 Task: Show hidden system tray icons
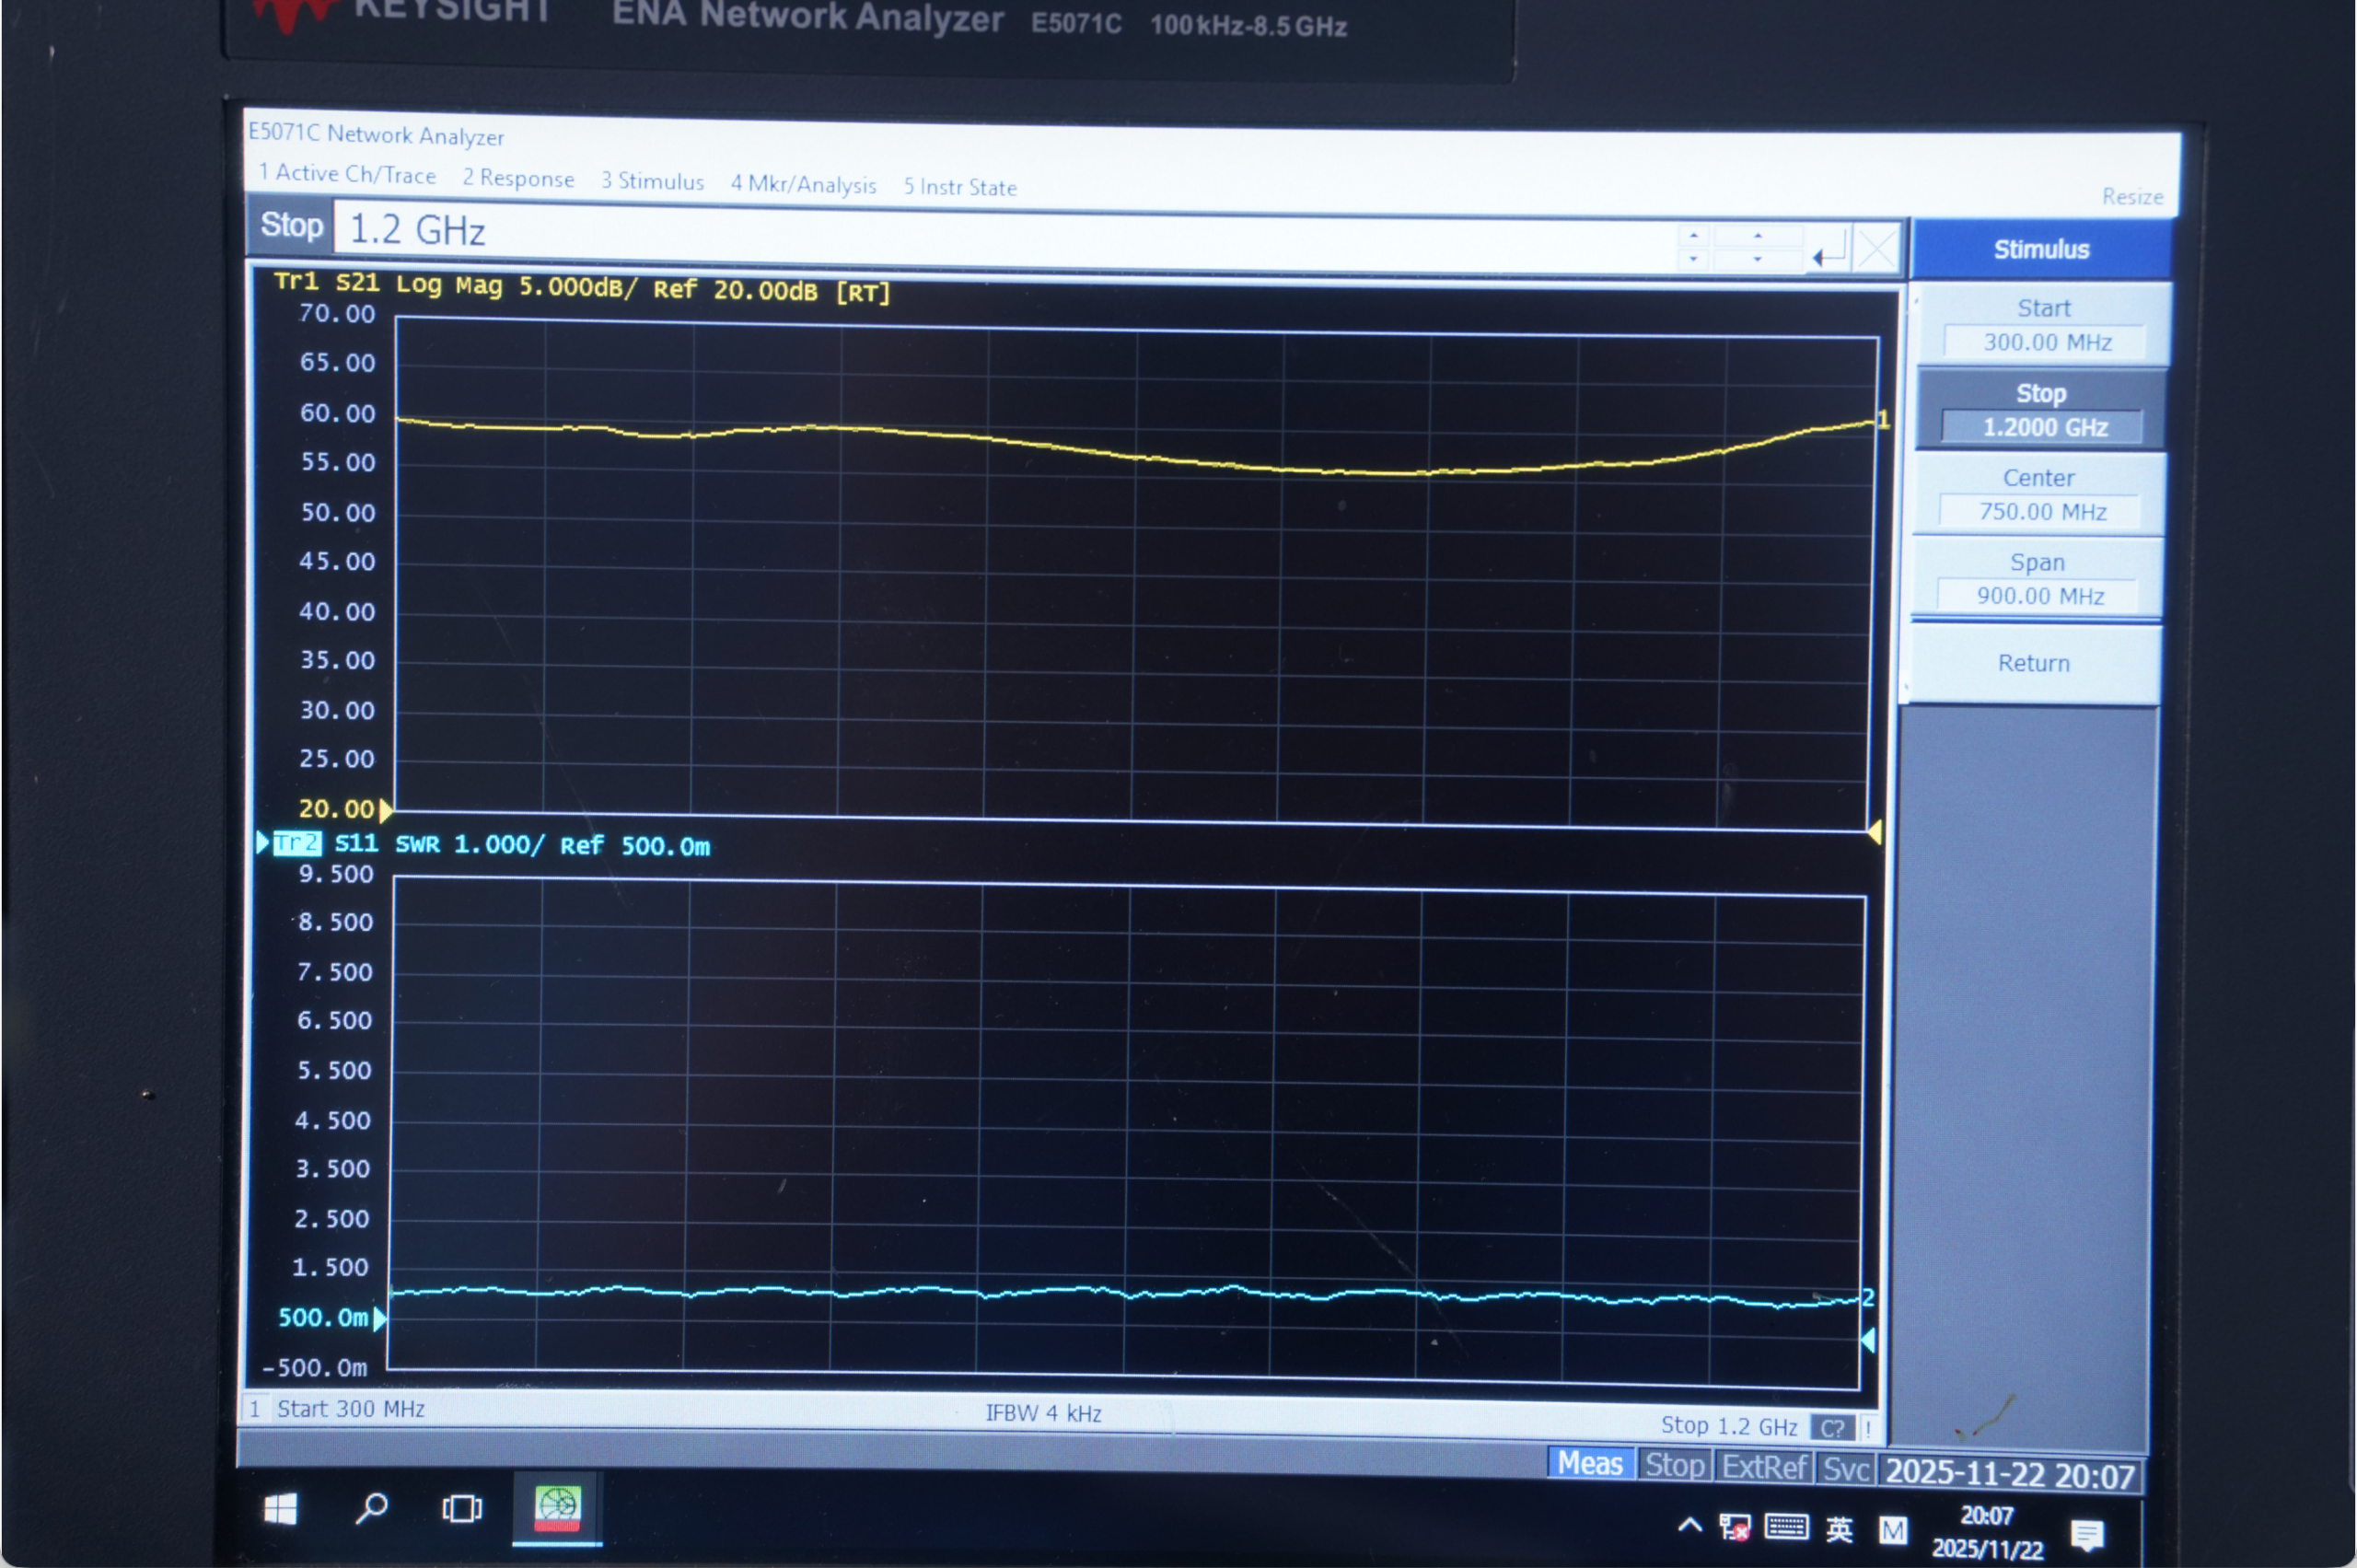tap(1690, 1526)
